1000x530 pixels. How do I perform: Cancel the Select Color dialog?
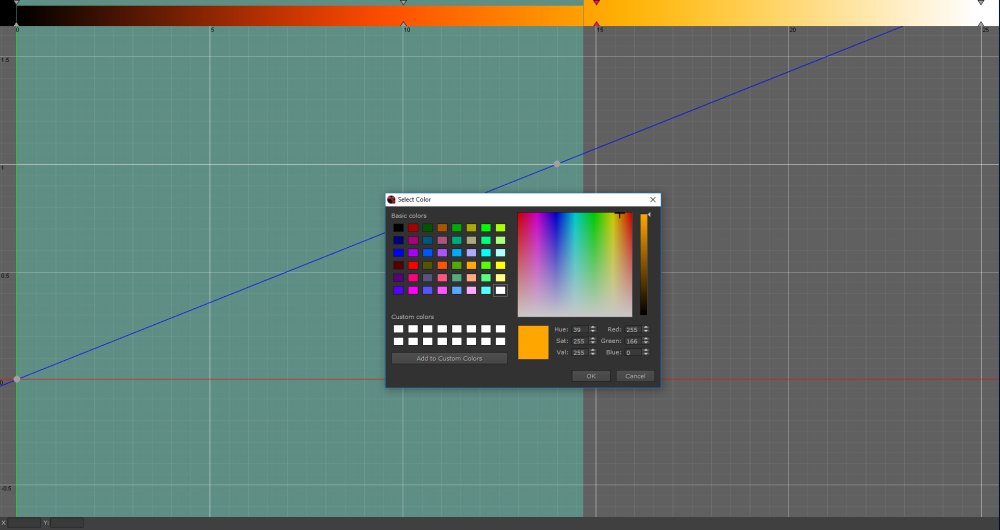click(x=635, y=376)
